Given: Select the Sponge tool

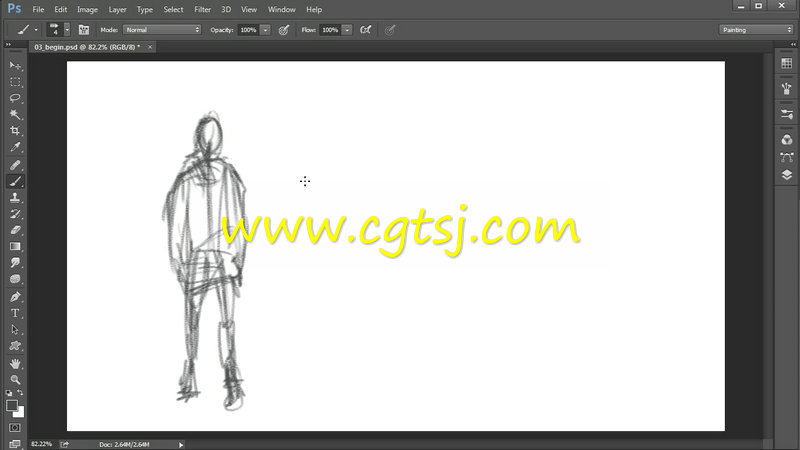Looking at the screenshot, I should pos(15,279).
